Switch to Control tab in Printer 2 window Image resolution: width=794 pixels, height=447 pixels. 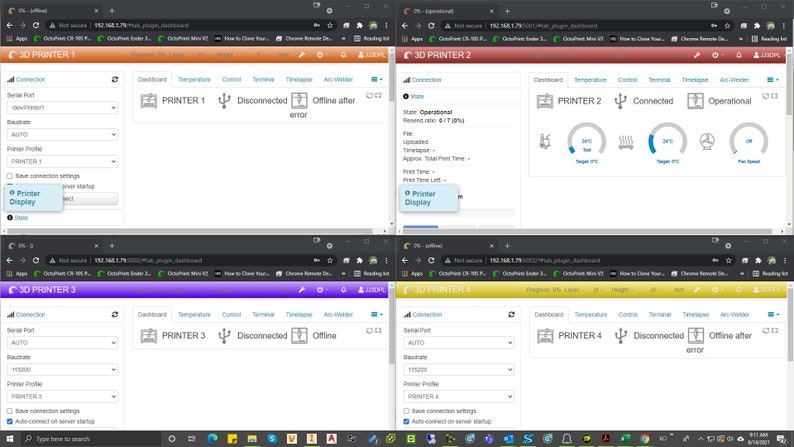tap(627, 80)
